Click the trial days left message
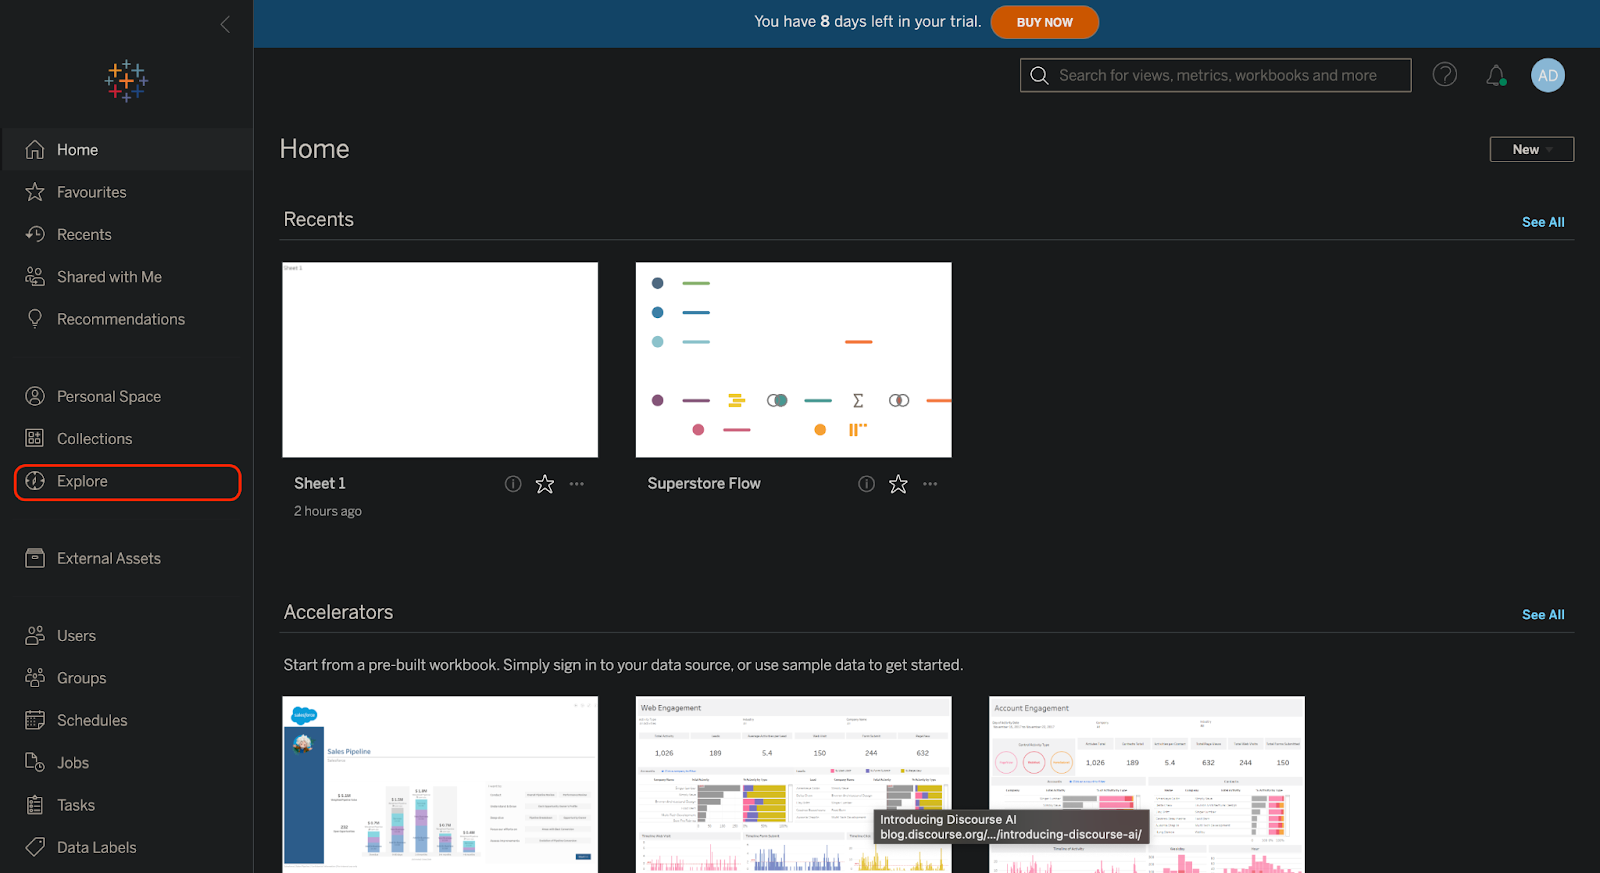The image size is (1600, 873). pyautogui.click(x=868, y=21)
